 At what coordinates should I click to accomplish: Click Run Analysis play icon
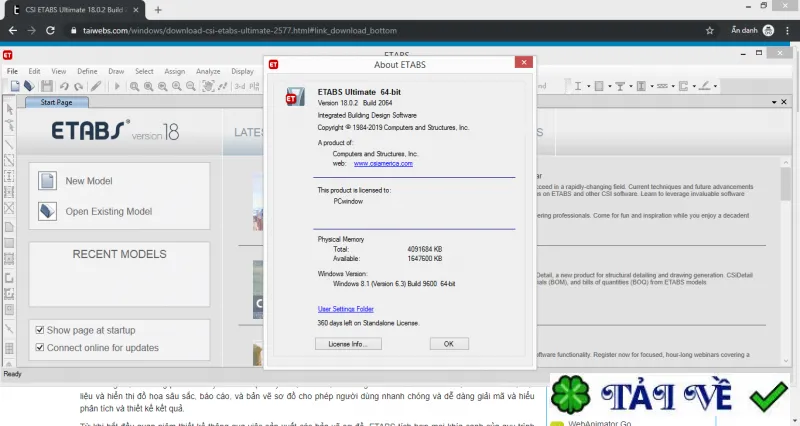click(x=117, y=86)
